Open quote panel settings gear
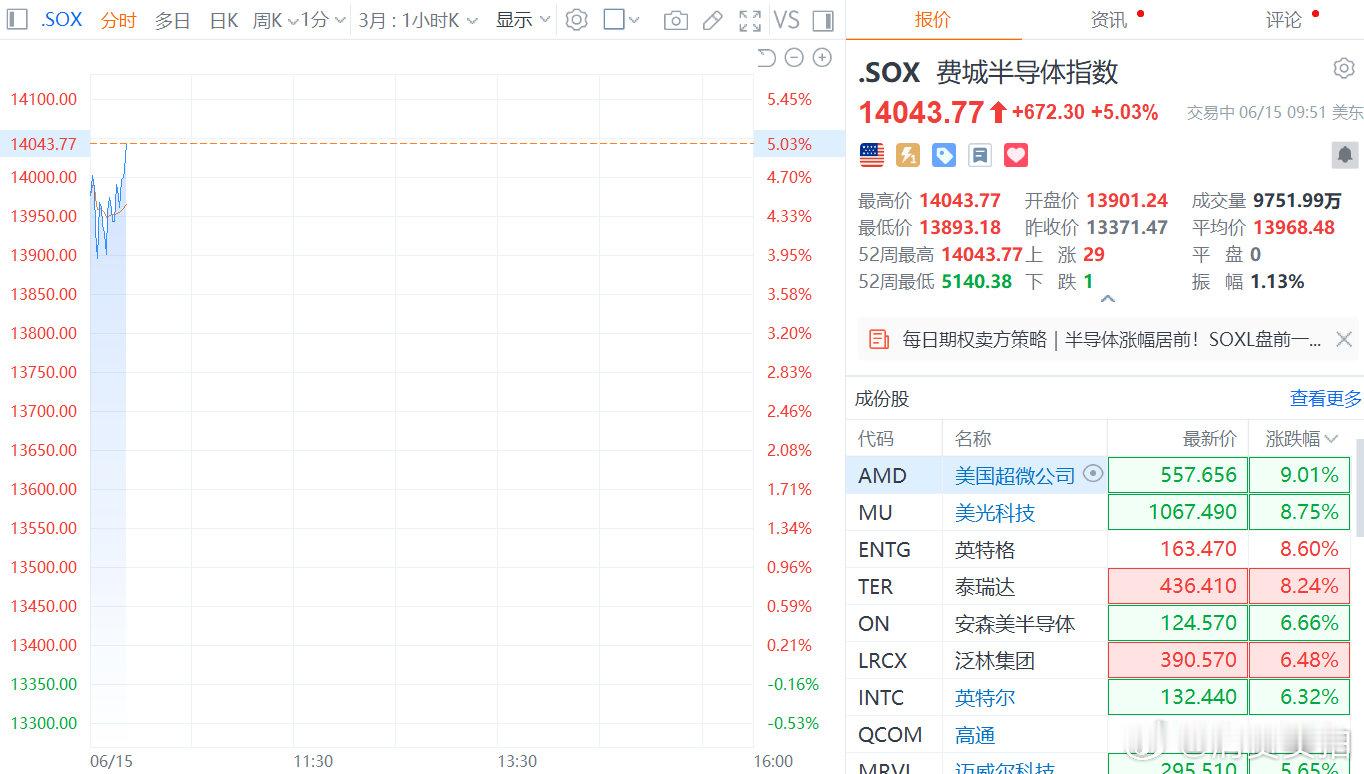1364x774 pixels. [1344, 69]
